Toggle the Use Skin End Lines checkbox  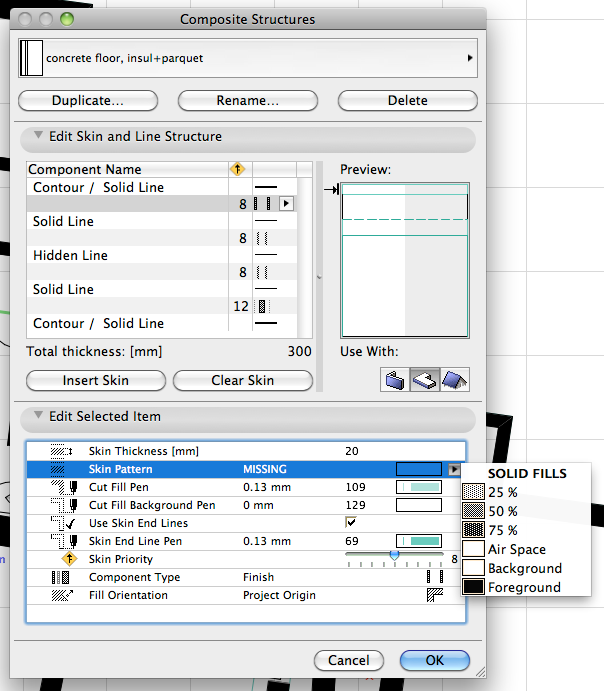[351, 522]
